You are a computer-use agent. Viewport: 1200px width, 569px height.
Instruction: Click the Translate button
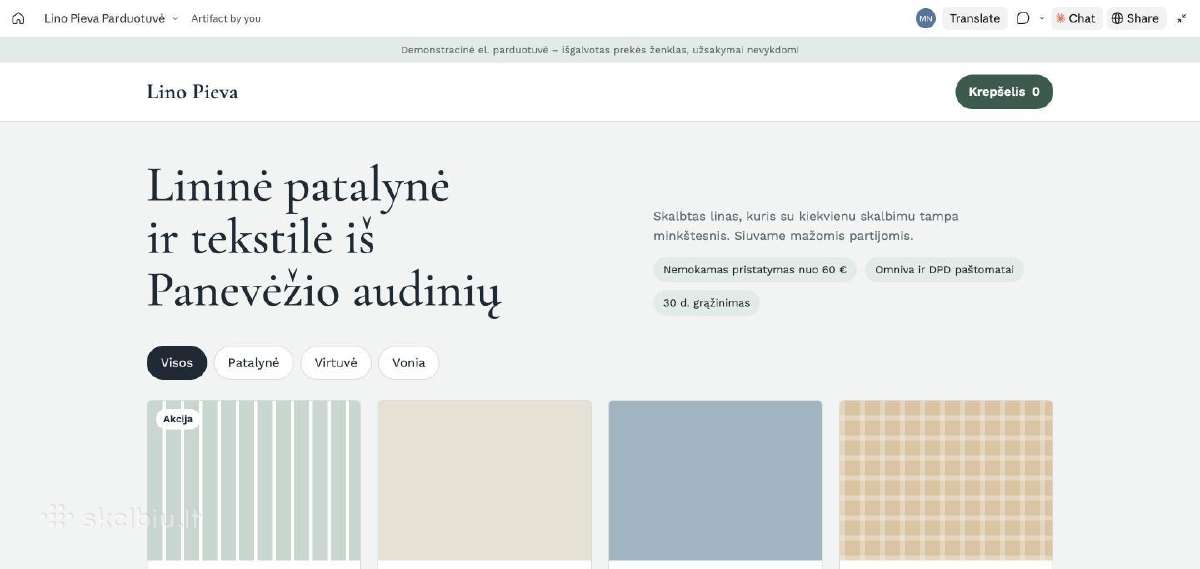pos(974,18)
